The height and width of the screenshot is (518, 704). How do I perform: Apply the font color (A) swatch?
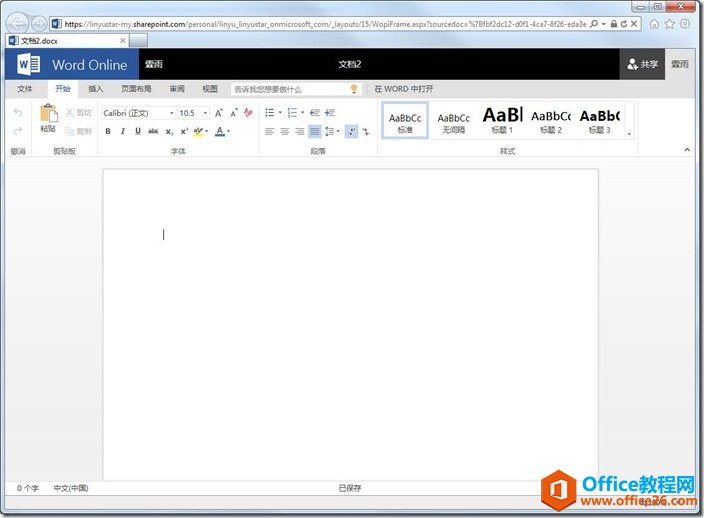coord(220,131)
